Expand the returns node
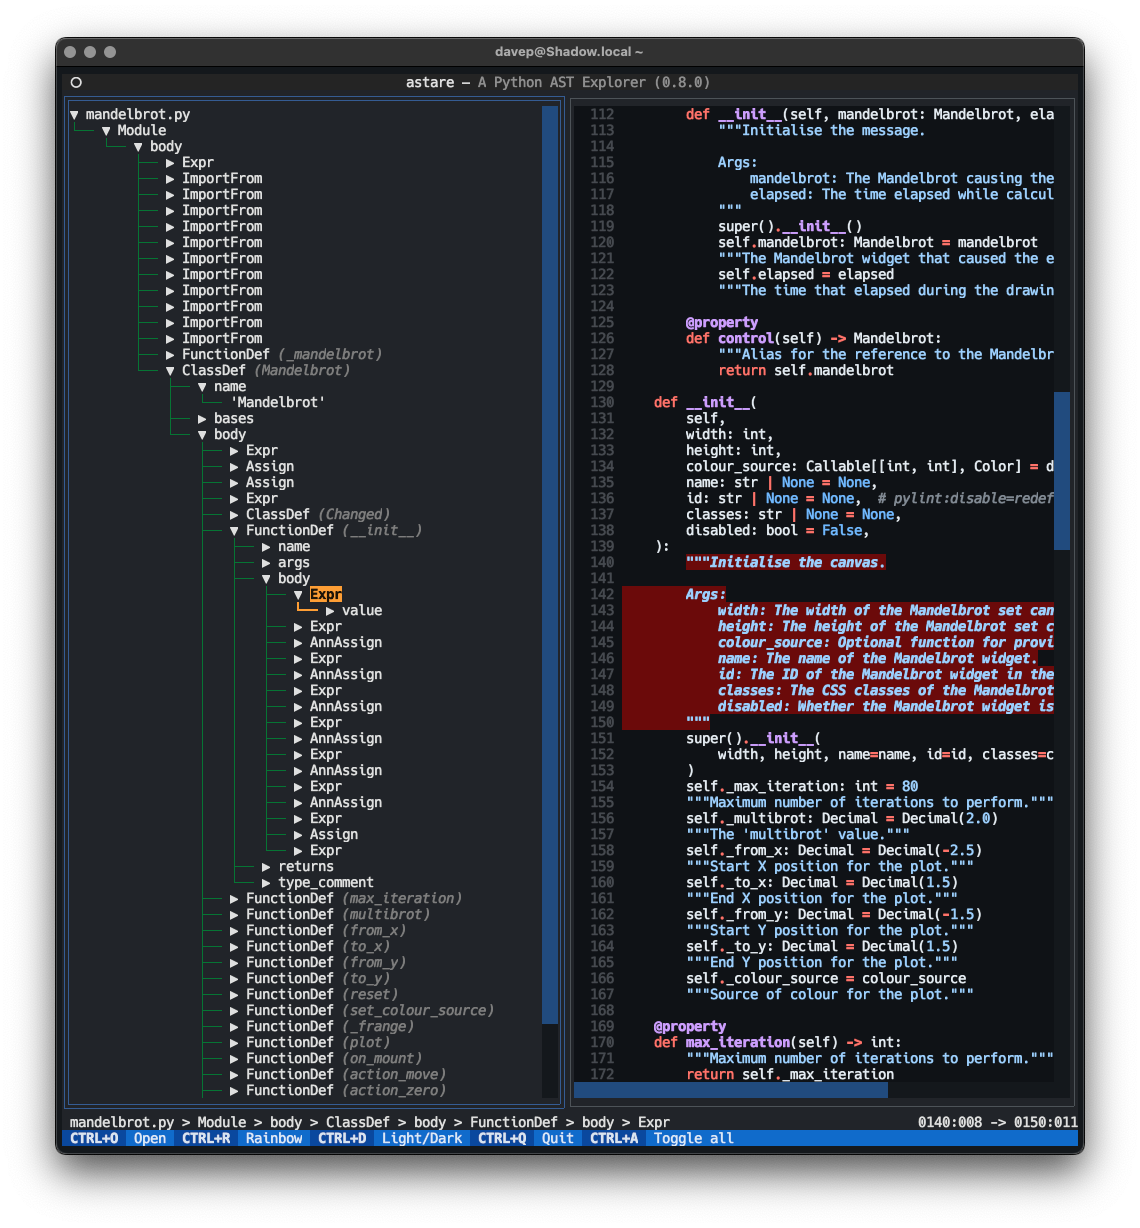Image resolution: width=1140 pixels, height=1228 pixels. (267, 867)
